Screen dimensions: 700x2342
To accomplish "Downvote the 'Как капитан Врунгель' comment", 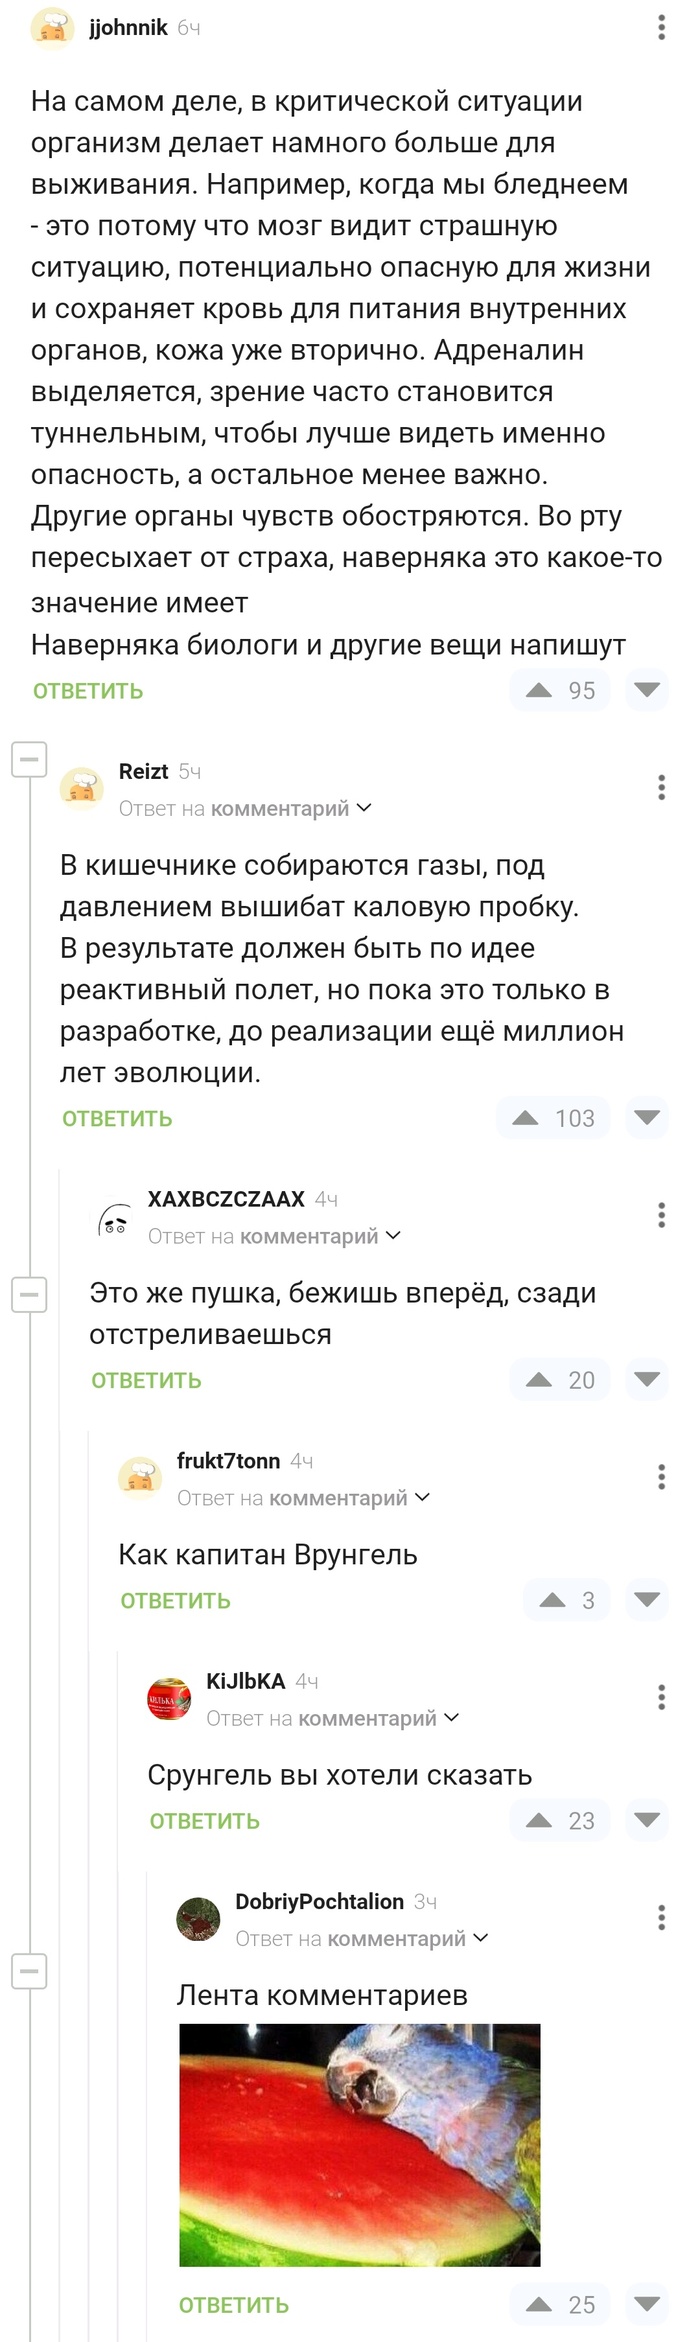I will [647, 1600].
